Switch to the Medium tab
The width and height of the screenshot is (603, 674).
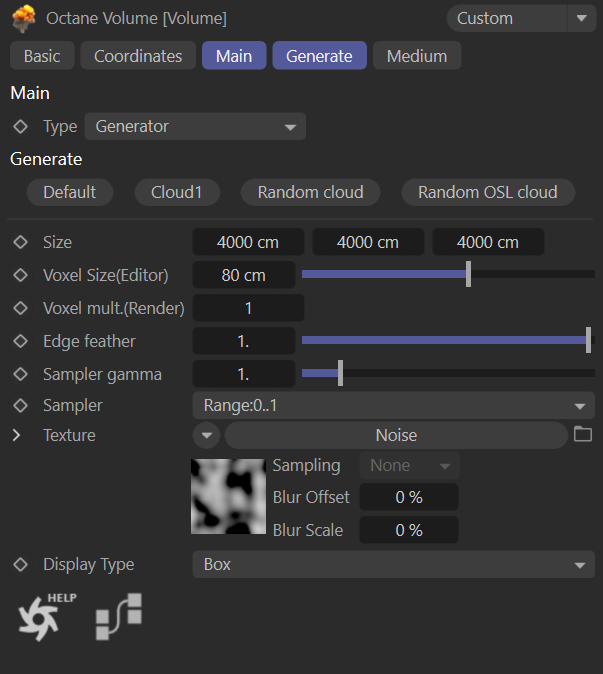tap(416, 56)
